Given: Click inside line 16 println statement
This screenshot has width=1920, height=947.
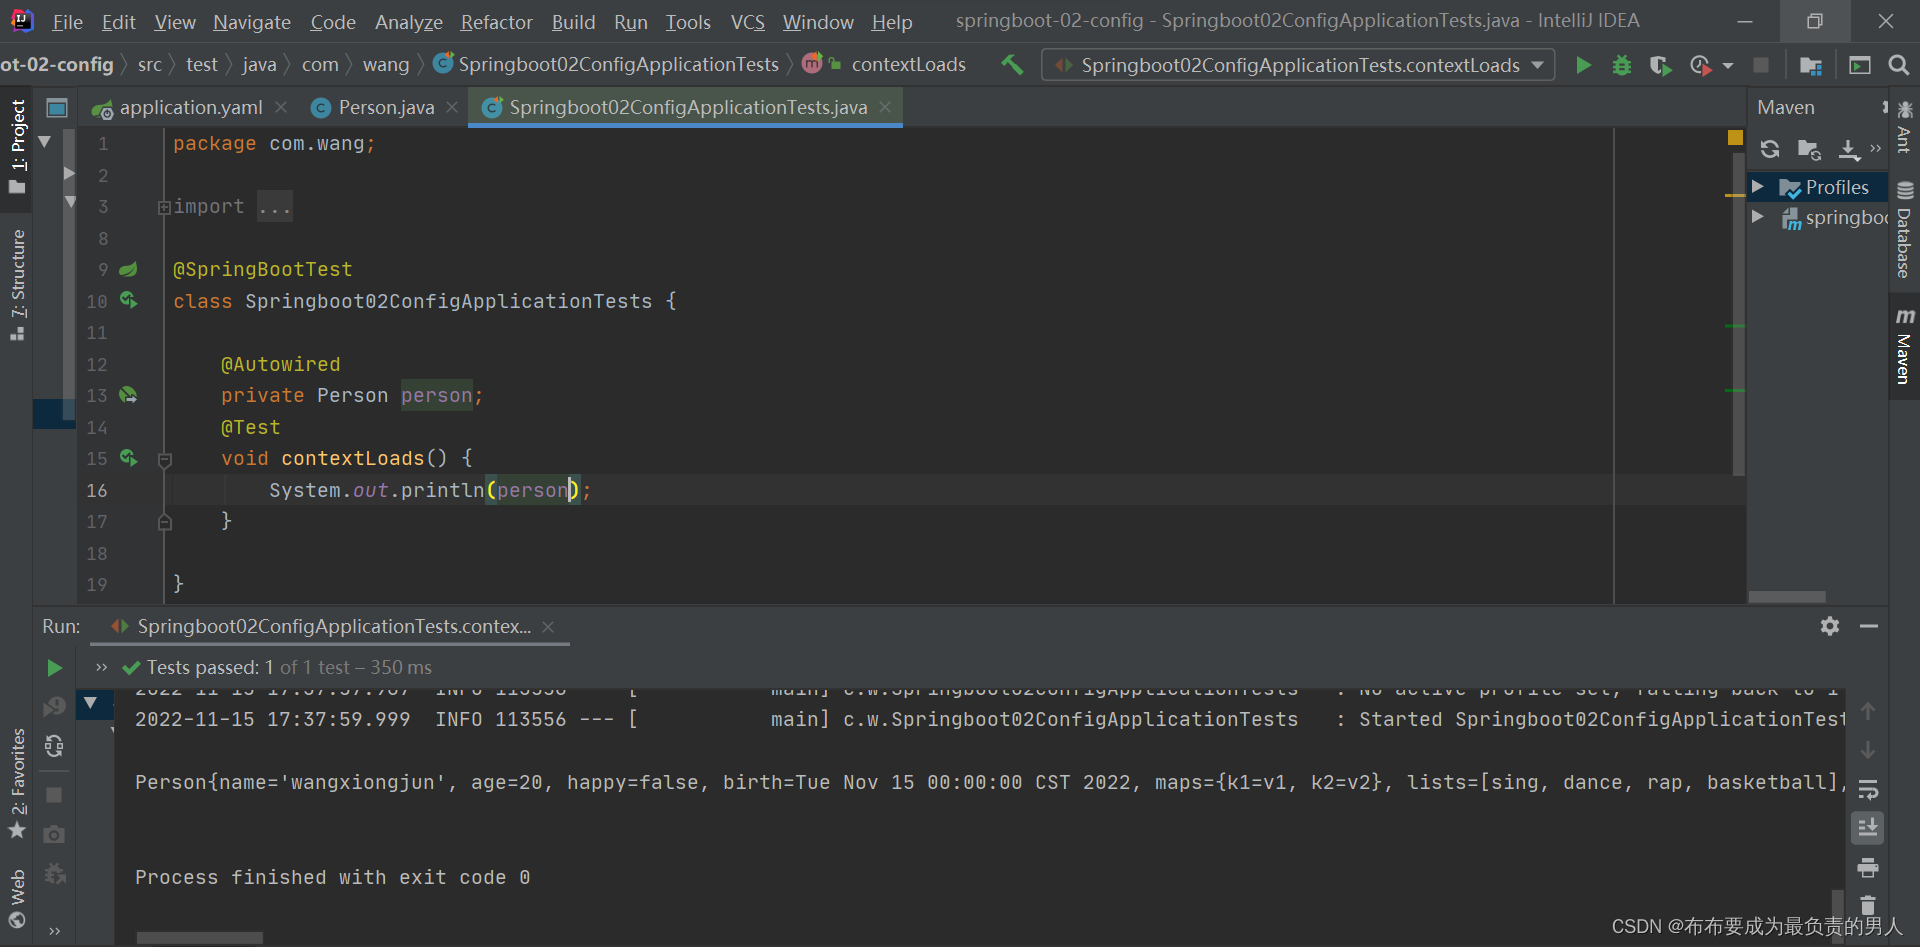Looking at the screenshot, I should 430,490.
